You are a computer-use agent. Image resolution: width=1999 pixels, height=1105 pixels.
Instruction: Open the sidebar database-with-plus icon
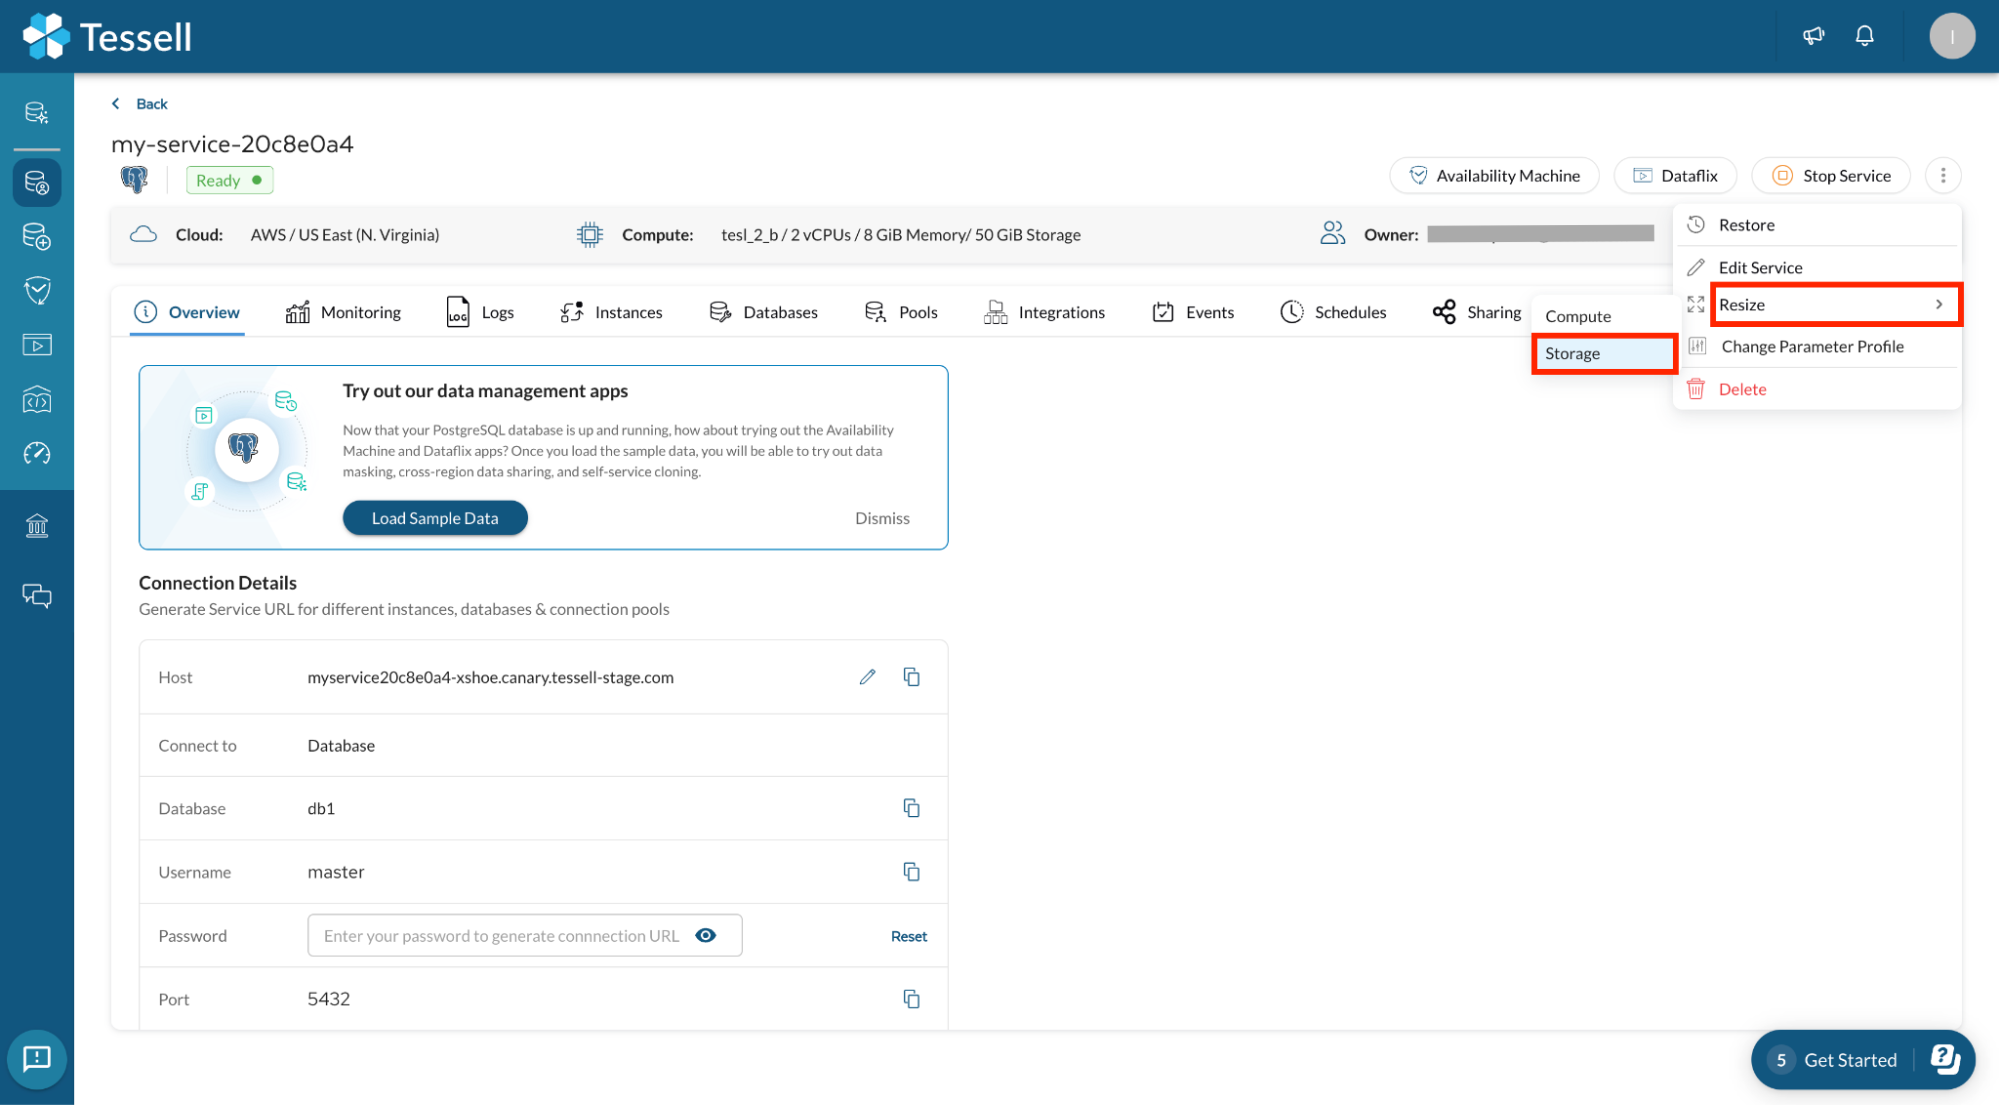coord(37,237)
